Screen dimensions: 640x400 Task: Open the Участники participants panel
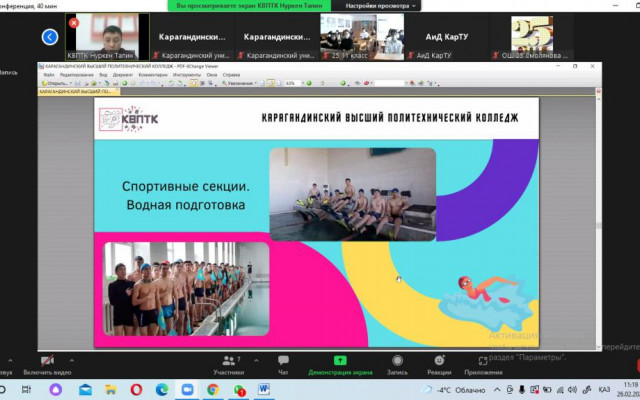(x=229, y=365)
